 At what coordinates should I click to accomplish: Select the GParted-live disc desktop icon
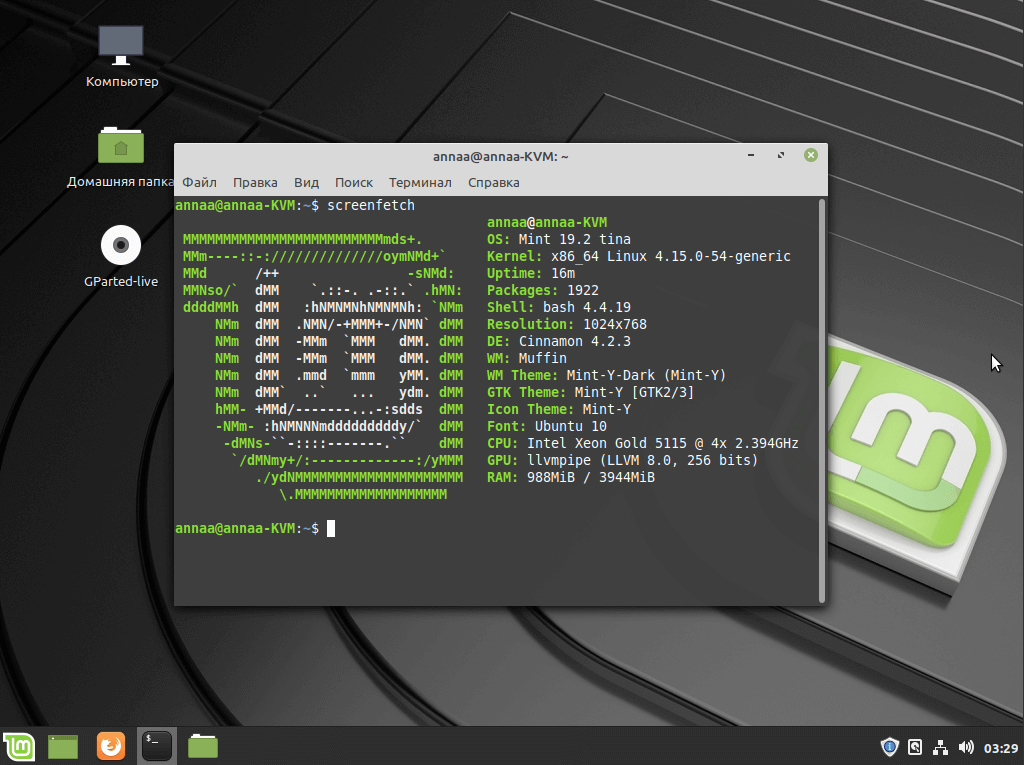pos(121,257)
